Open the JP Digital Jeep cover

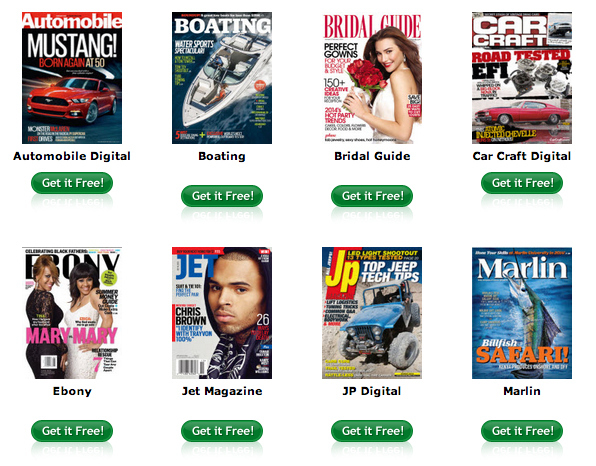pyautogui.click(x=372, y=313)
